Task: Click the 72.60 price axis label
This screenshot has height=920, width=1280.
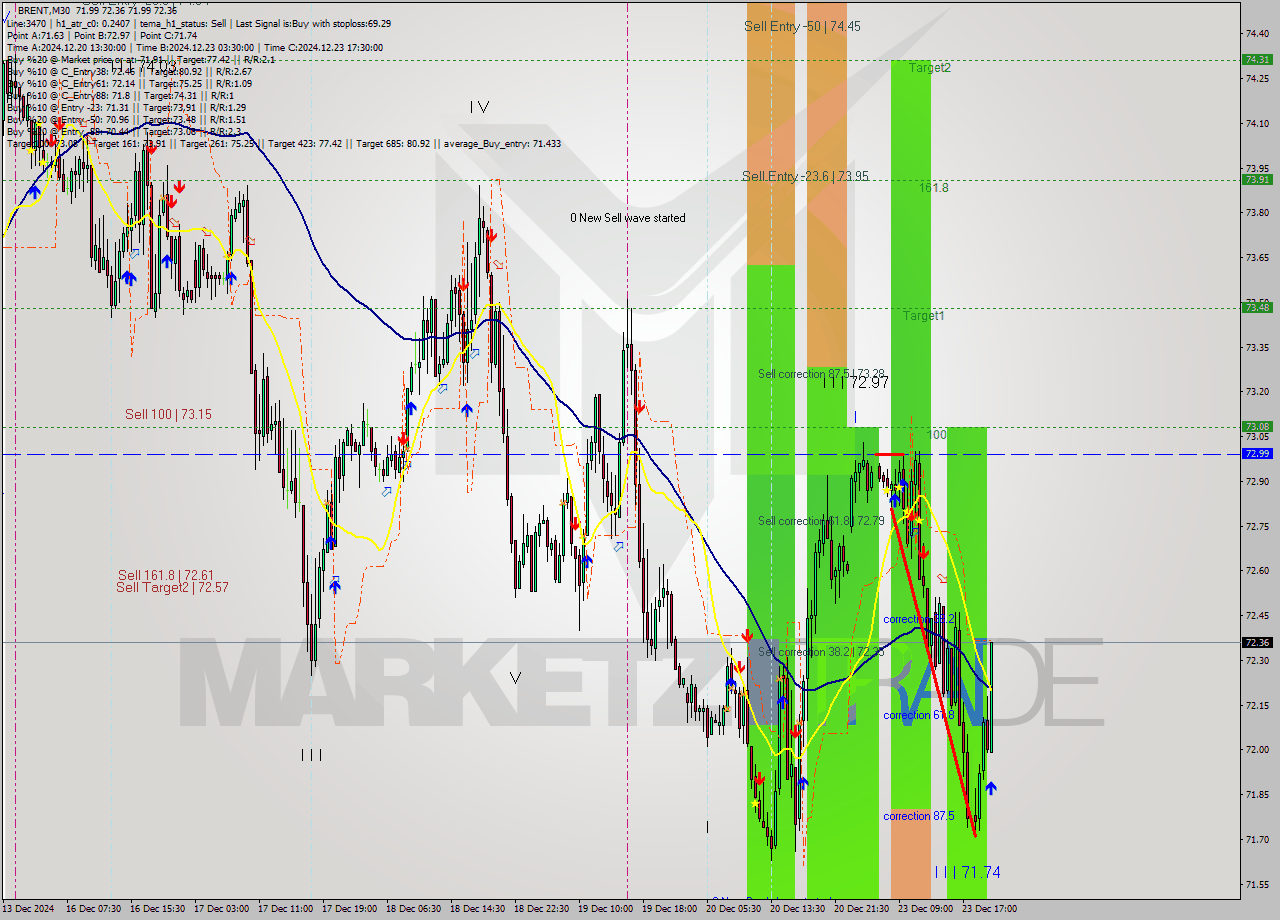Action: click(1257, 571)
